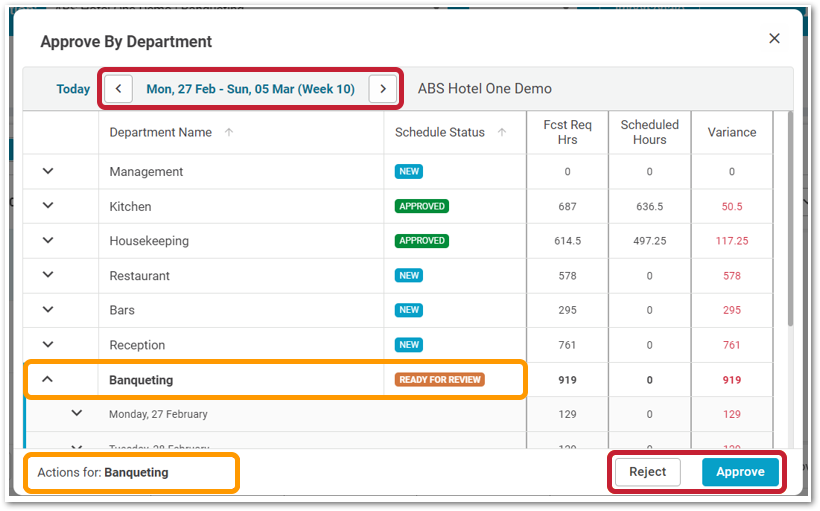Click the Variance column header
This screenshot has height=511, width=820.
tap(731, 132)
